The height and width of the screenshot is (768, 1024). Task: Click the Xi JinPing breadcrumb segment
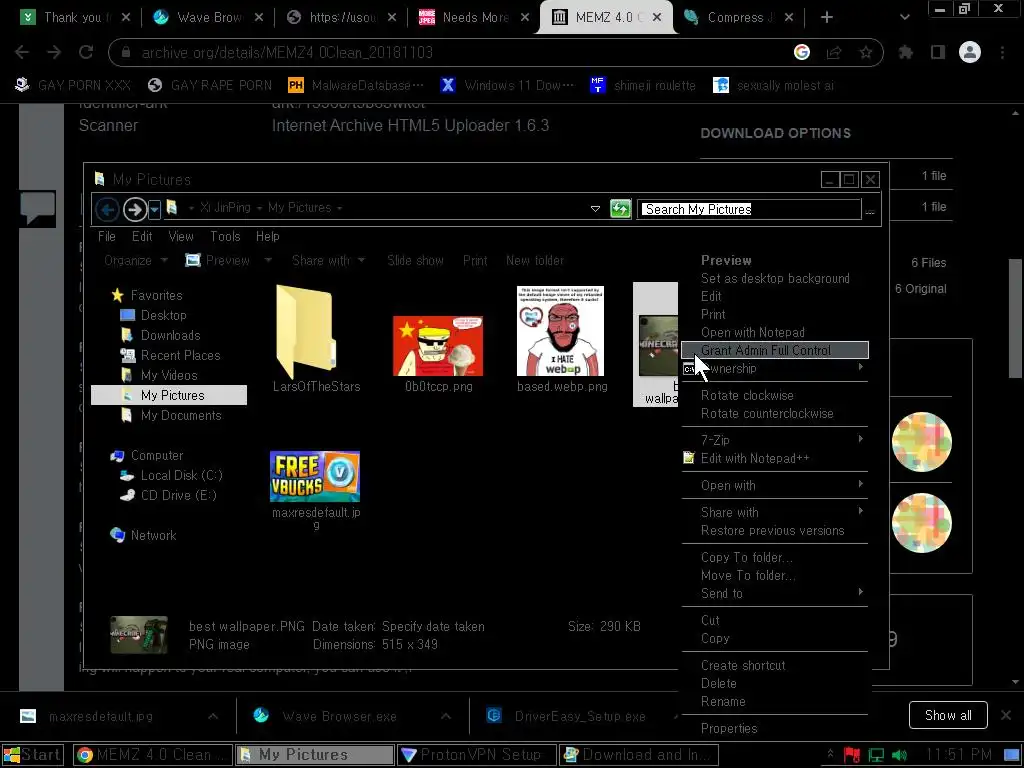(225, 208)
